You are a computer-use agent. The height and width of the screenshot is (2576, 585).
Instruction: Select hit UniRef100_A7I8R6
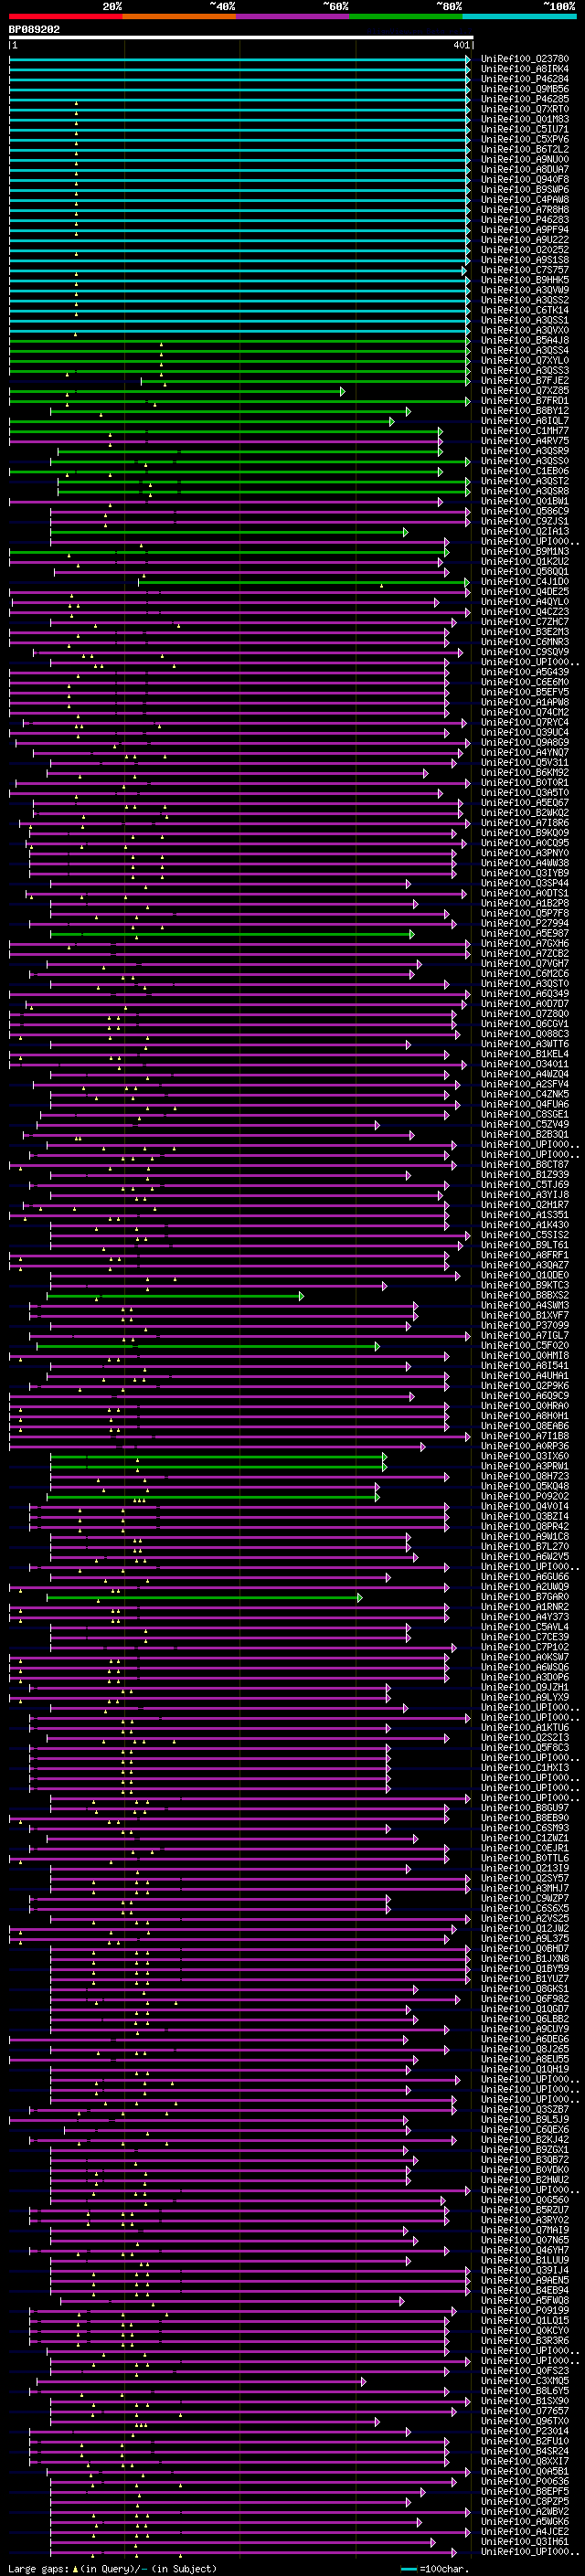[524, 823]
